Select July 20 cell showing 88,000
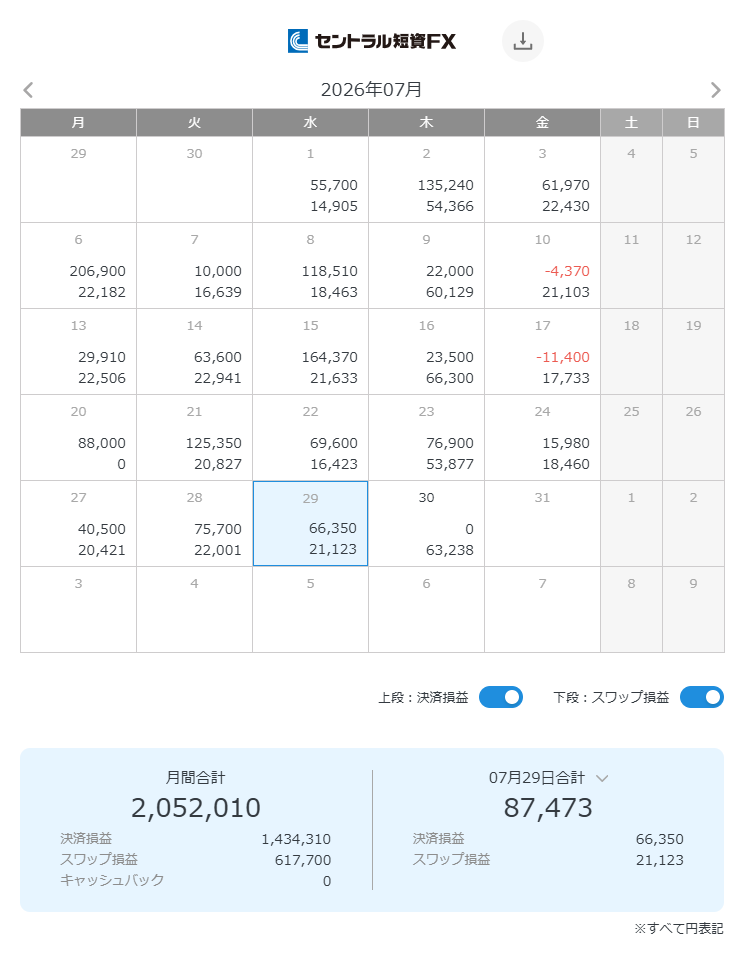The width and height of the screenshot is (744, 957). coord(79,438)
